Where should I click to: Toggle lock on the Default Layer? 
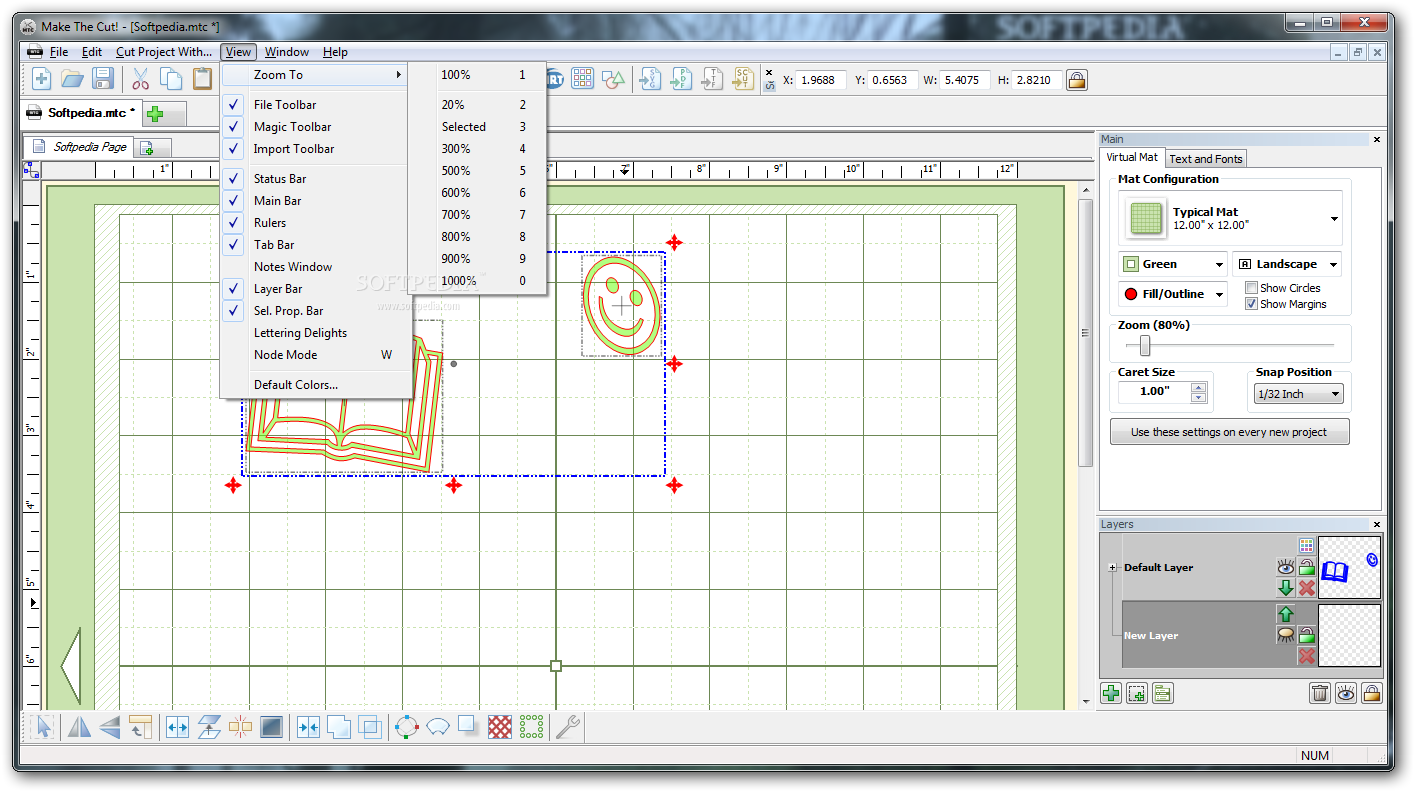(x=1306, y=567)
